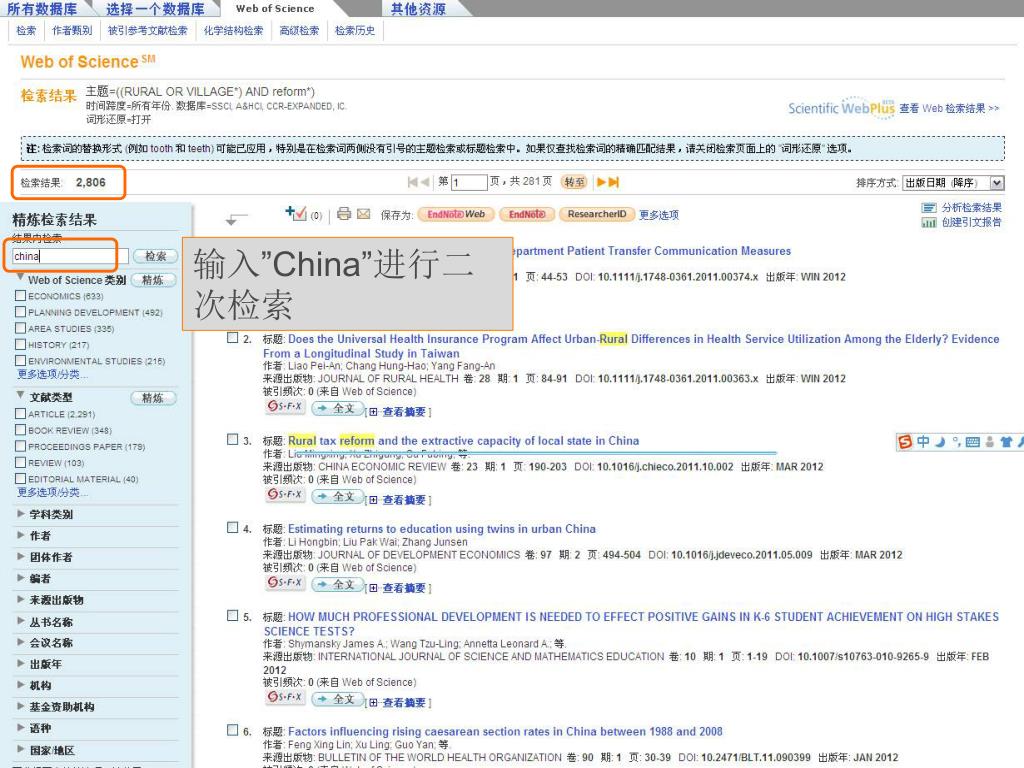Viewport: 1024px width, 768px height.
Task: Open the 高级检索 menu item
Action: (299, 31)
